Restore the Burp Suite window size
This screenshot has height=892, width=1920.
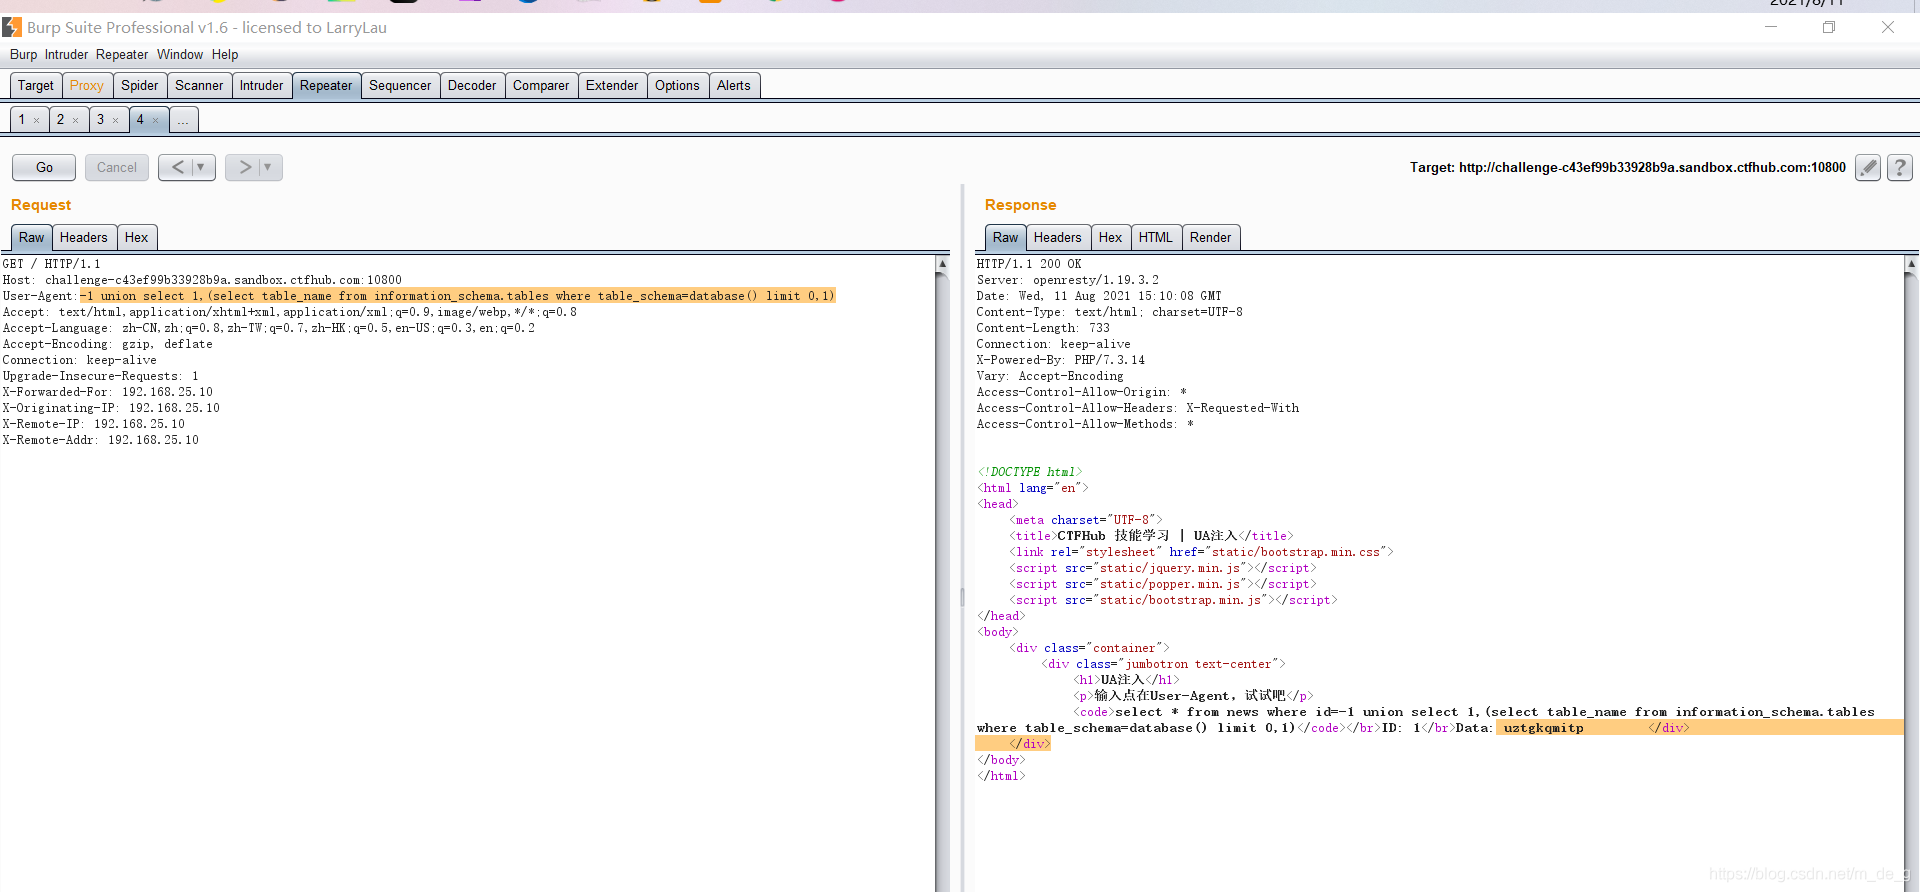[1829, 27]
